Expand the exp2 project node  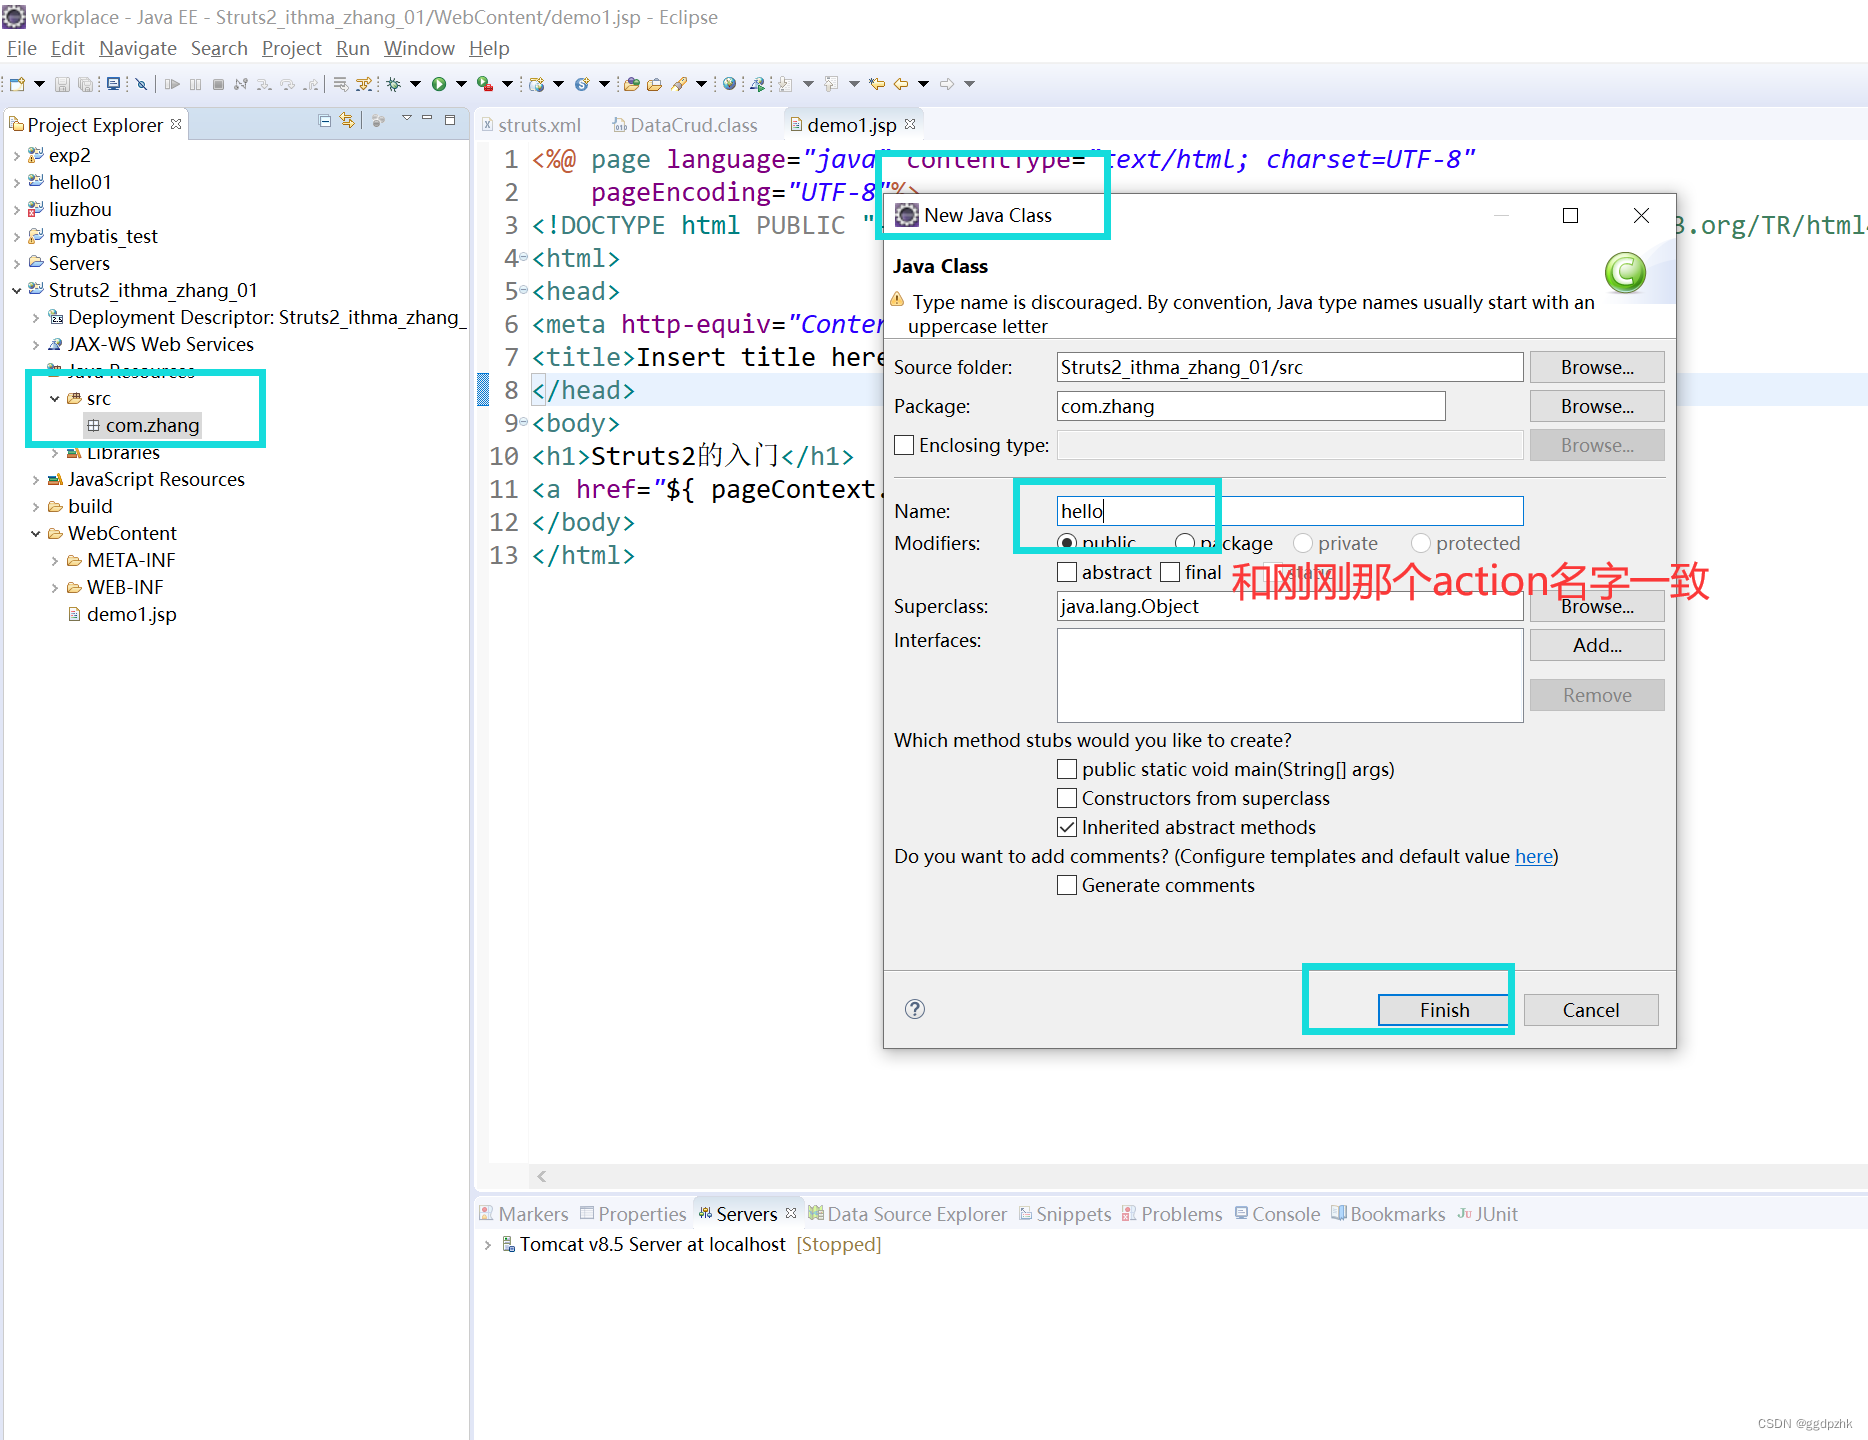coord(16,156)
